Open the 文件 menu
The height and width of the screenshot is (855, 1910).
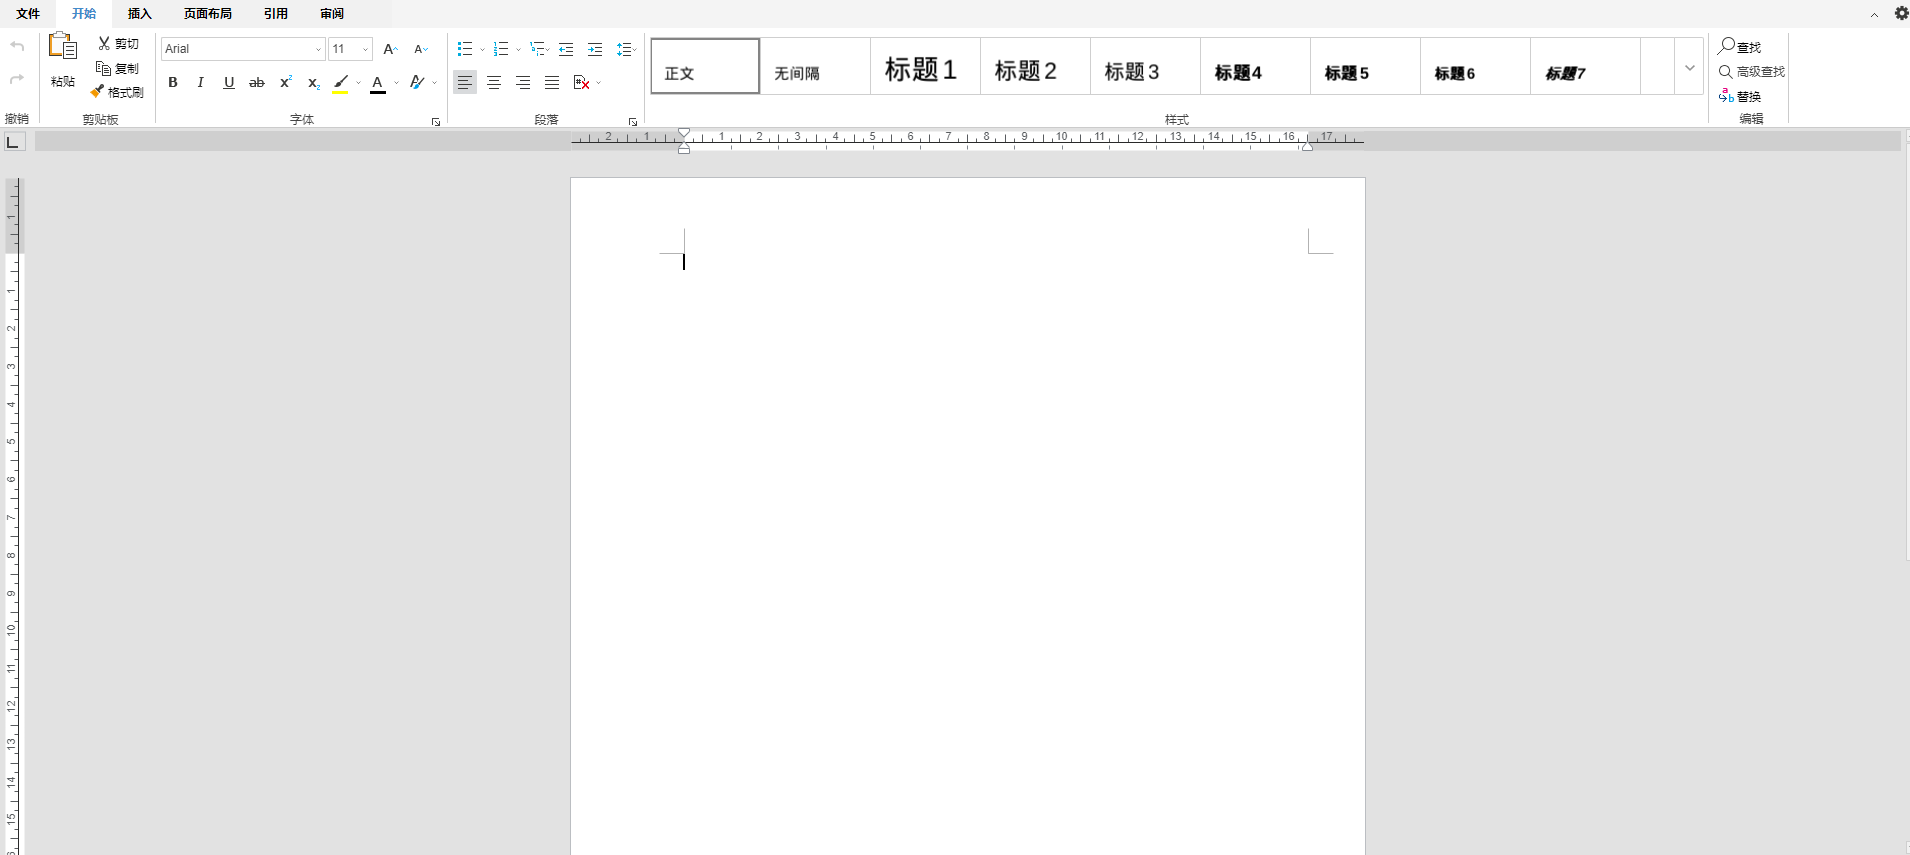(x=28, y=14)
